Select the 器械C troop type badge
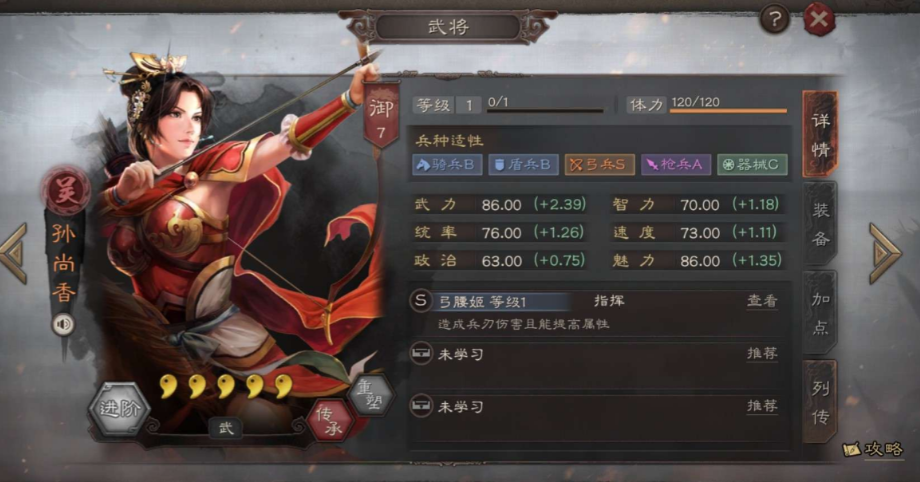The height and width of the screenshot is (482, 920). 752,165
